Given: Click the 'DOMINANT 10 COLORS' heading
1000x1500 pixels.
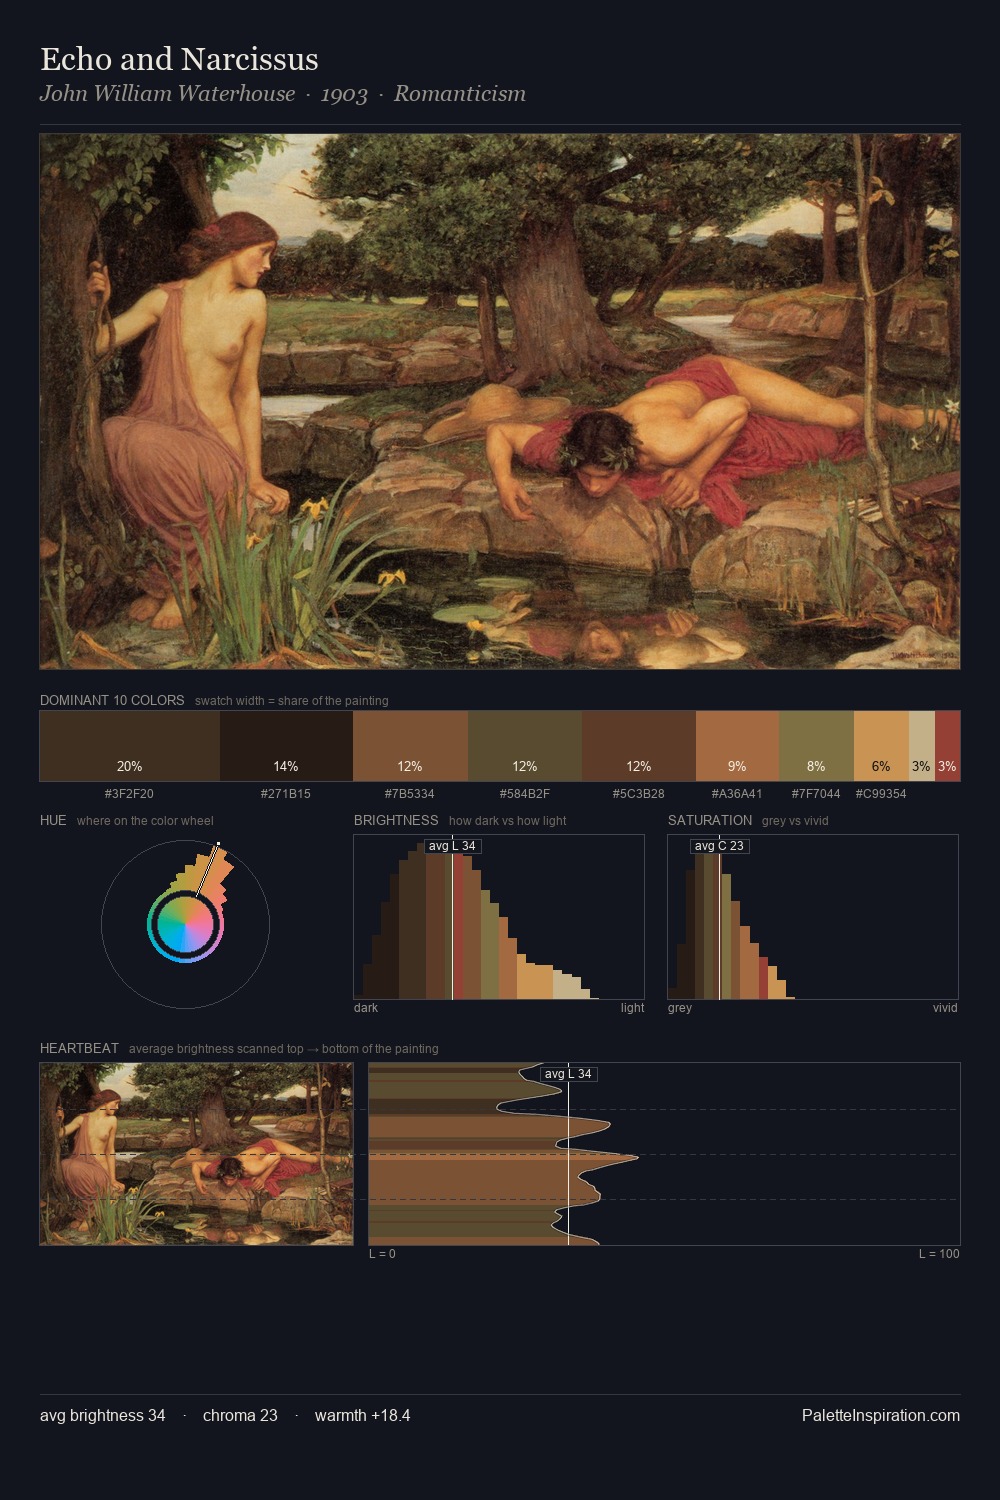Looking at the screenshot, I should (112, 700).
